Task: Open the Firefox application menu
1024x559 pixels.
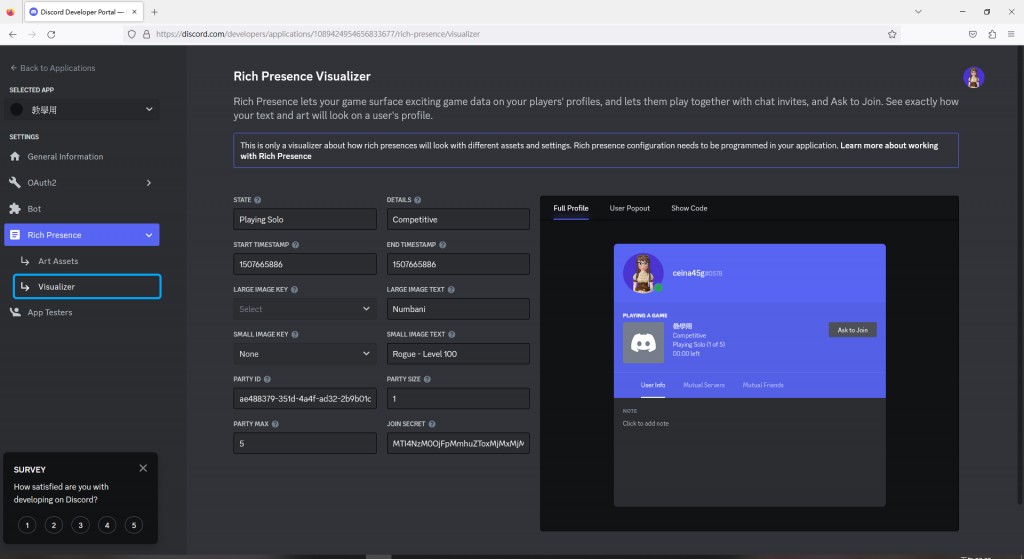Action: [x=1011, y=34]
